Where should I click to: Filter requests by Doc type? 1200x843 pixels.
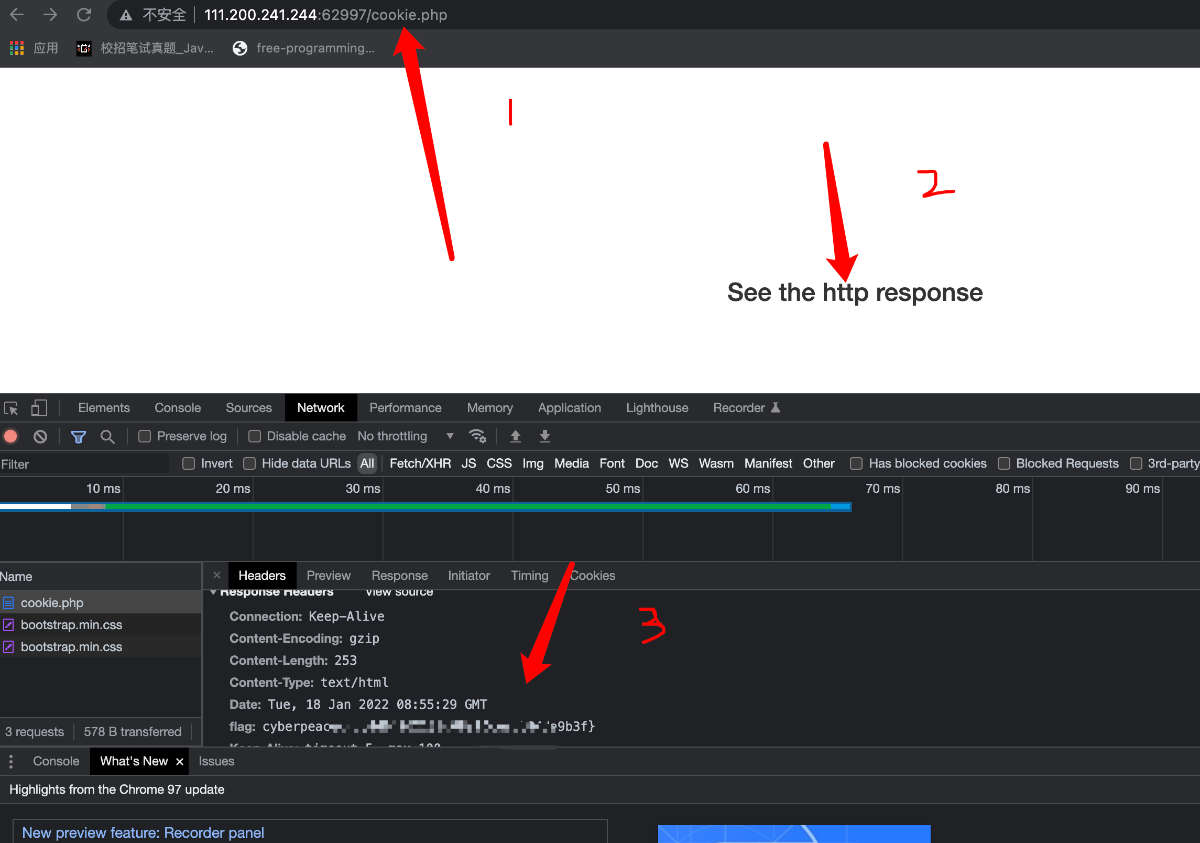(647, 463)
